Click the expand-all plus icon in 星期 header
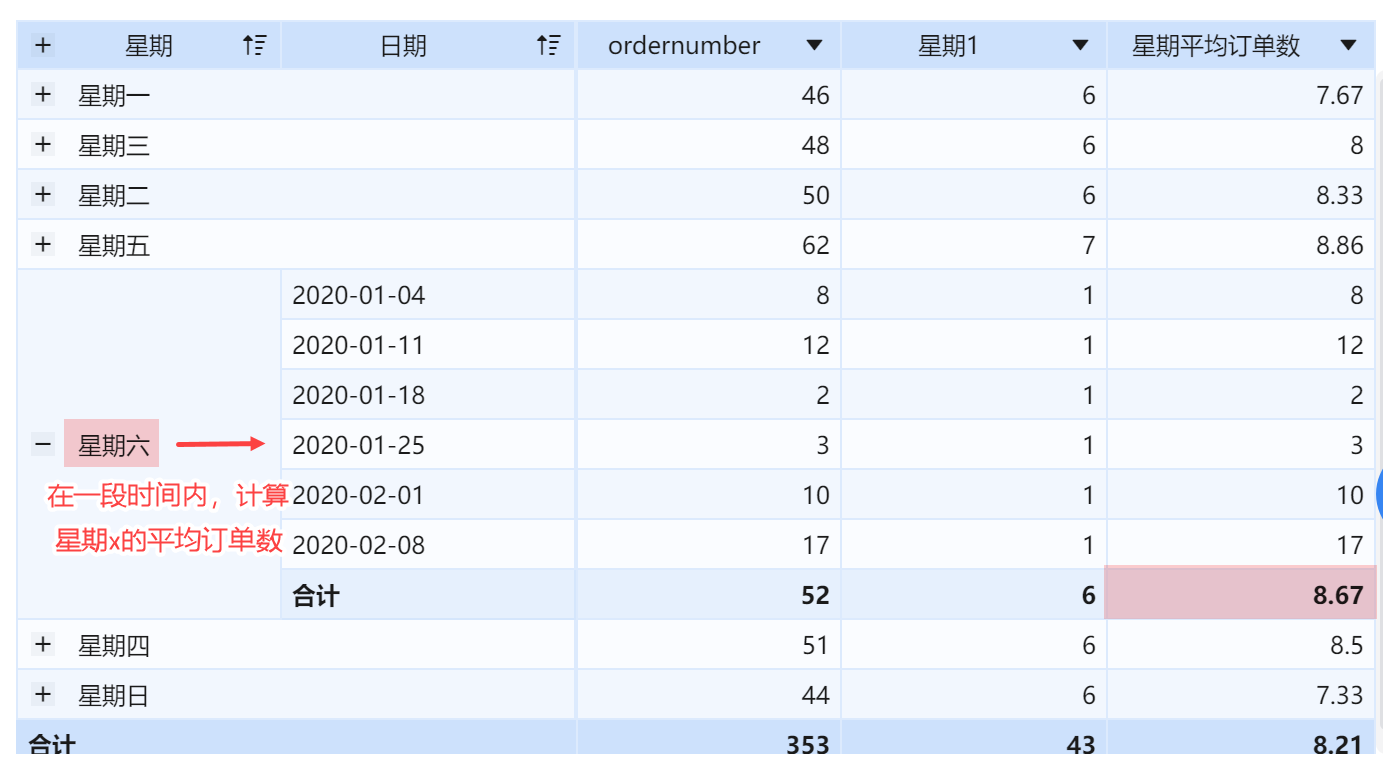This screenshot has height=763, width=1383. pyautogui.click(x=43, y=45)
